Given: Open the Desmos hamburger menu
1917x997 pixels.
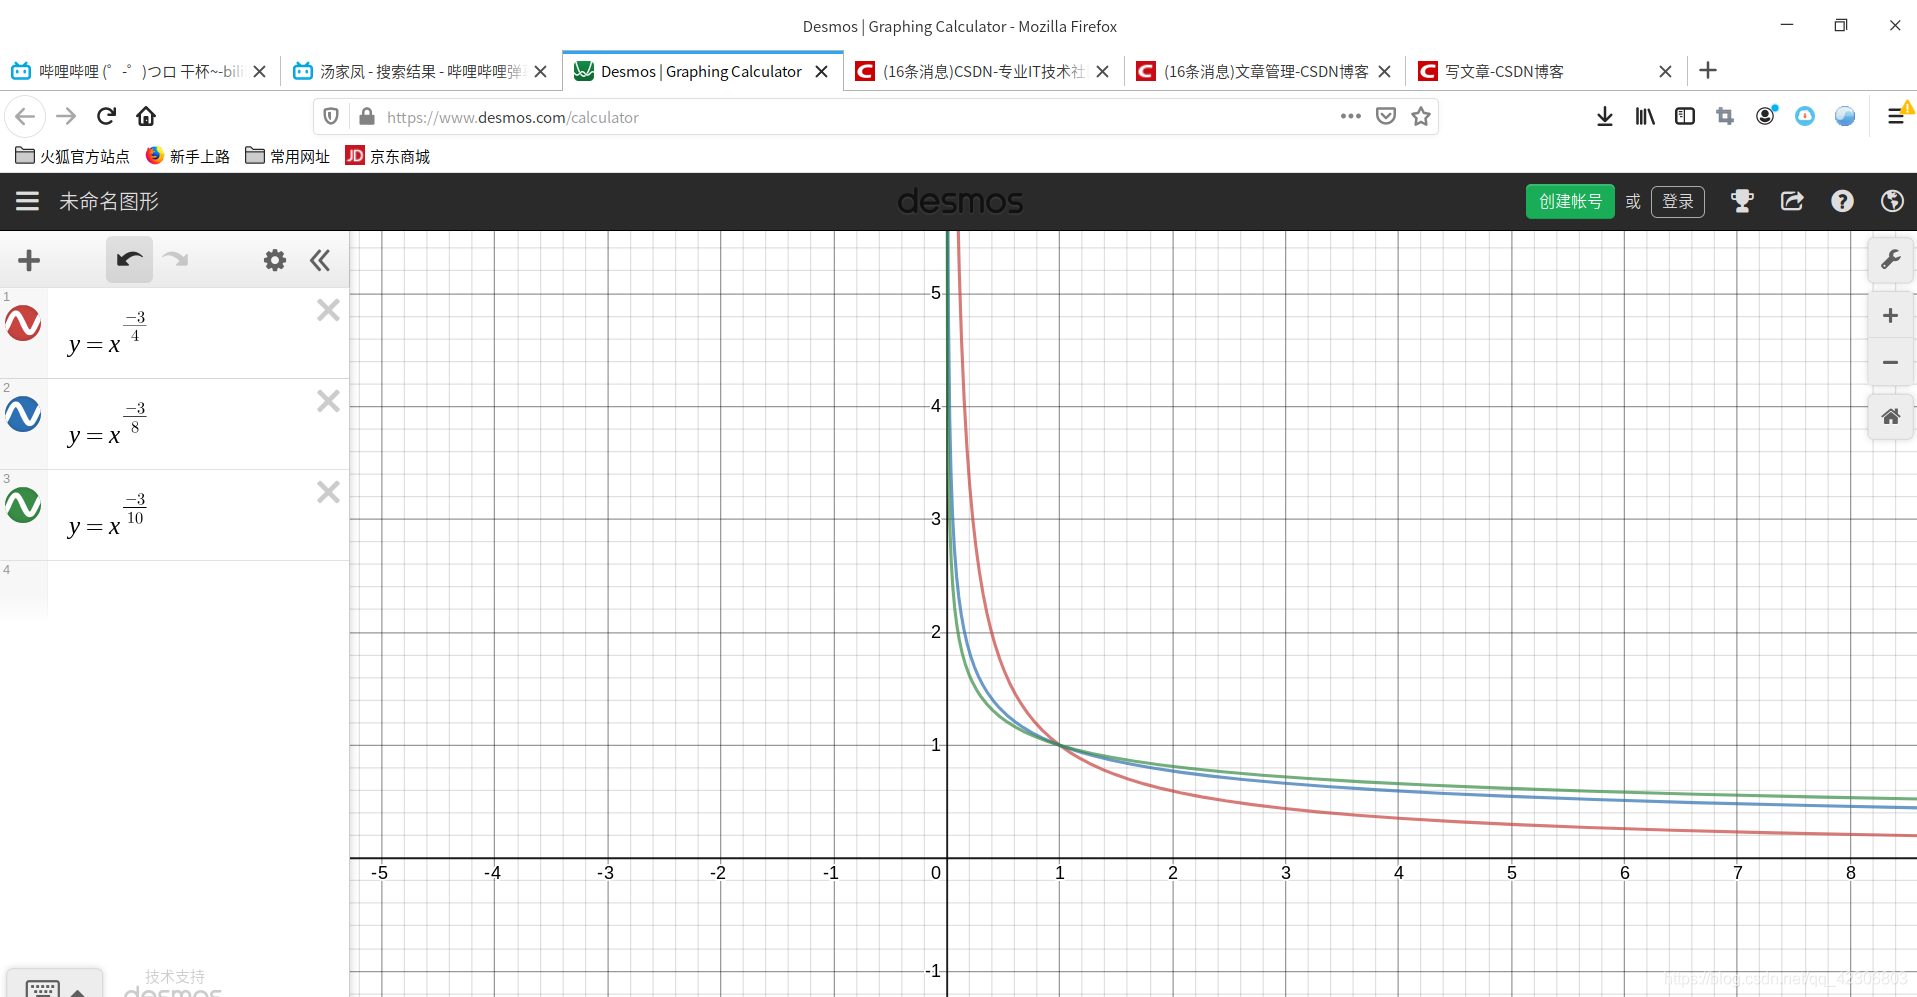Looking at the screenshot, I should coord(27,201).
